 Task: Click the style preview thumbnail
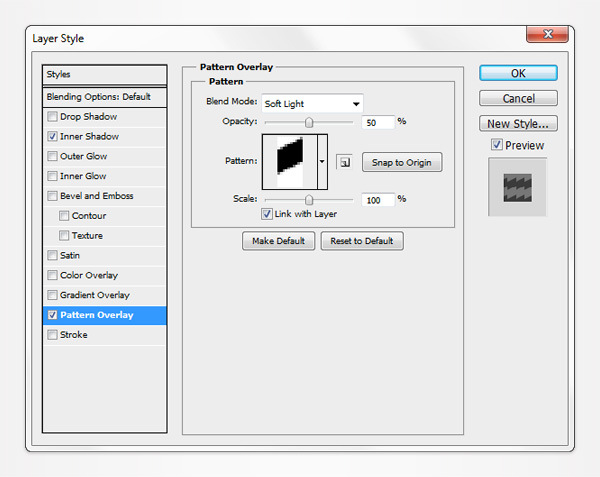(x=517, y=187)
